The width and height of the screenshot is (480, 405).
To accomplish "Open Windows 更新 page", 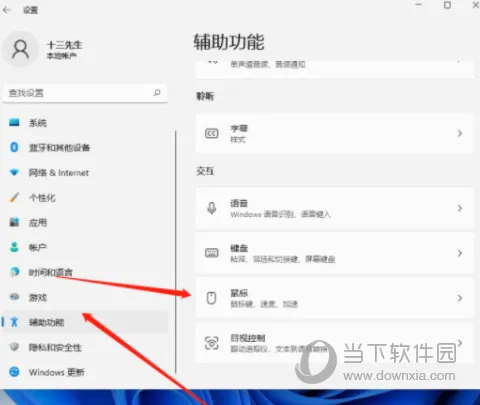I will [x=85, y=372].
